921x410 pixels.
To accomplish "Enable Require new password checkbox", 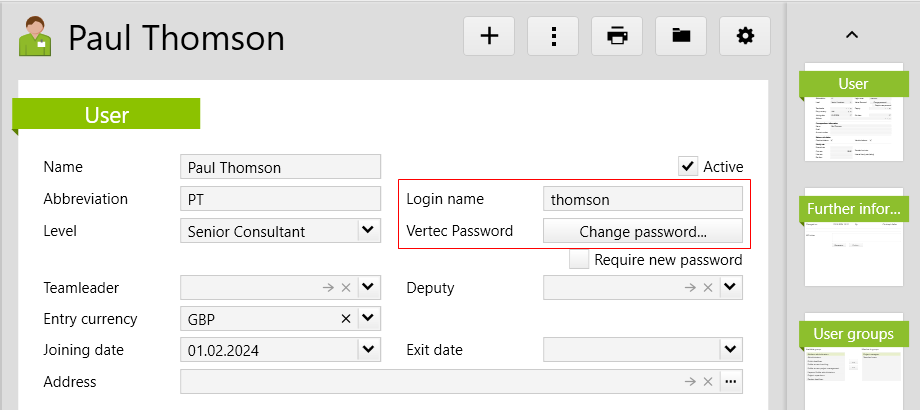I will [x=579, y=260].
